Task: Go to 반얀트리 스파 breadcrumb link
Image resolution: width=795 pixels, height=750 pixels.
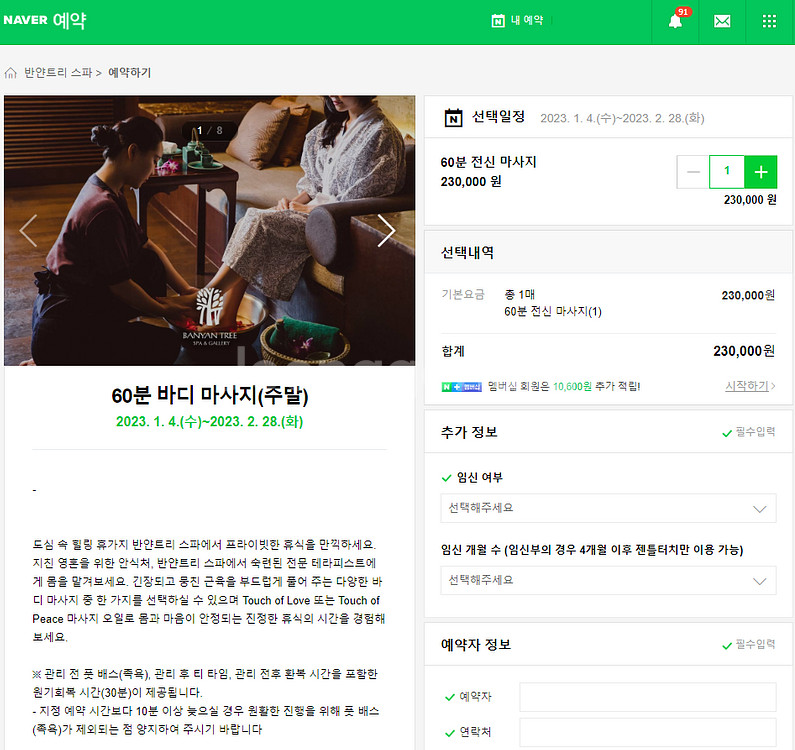Action: coord(58,73)
